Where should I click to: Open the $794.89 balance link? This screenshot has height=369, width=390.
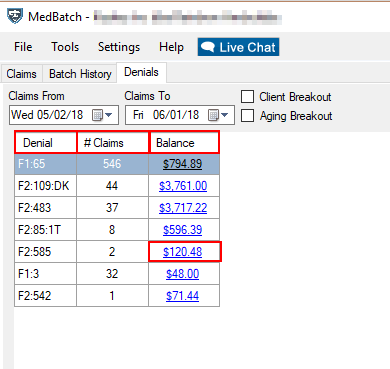(x=182, y=164)
